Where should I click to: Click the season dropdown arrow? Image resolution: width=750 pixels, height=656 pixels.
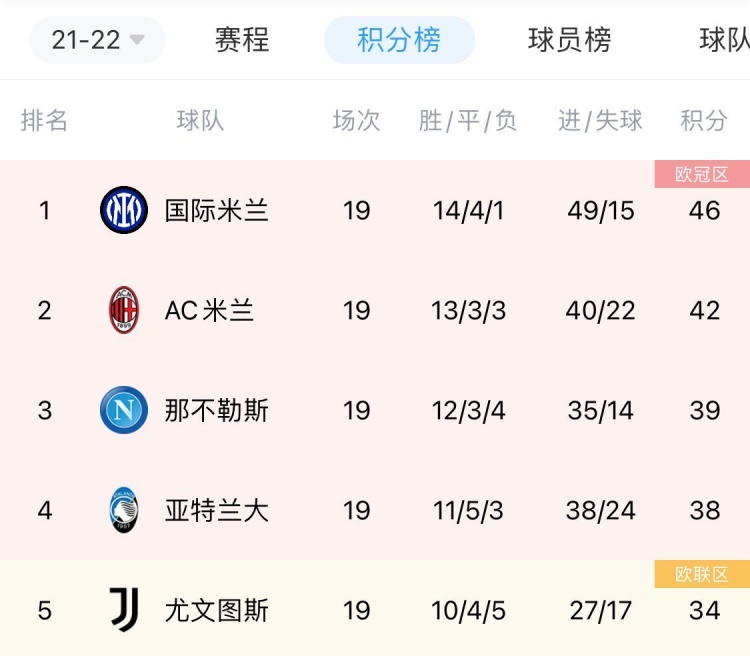pyautogui.click(x=137, y=39)
